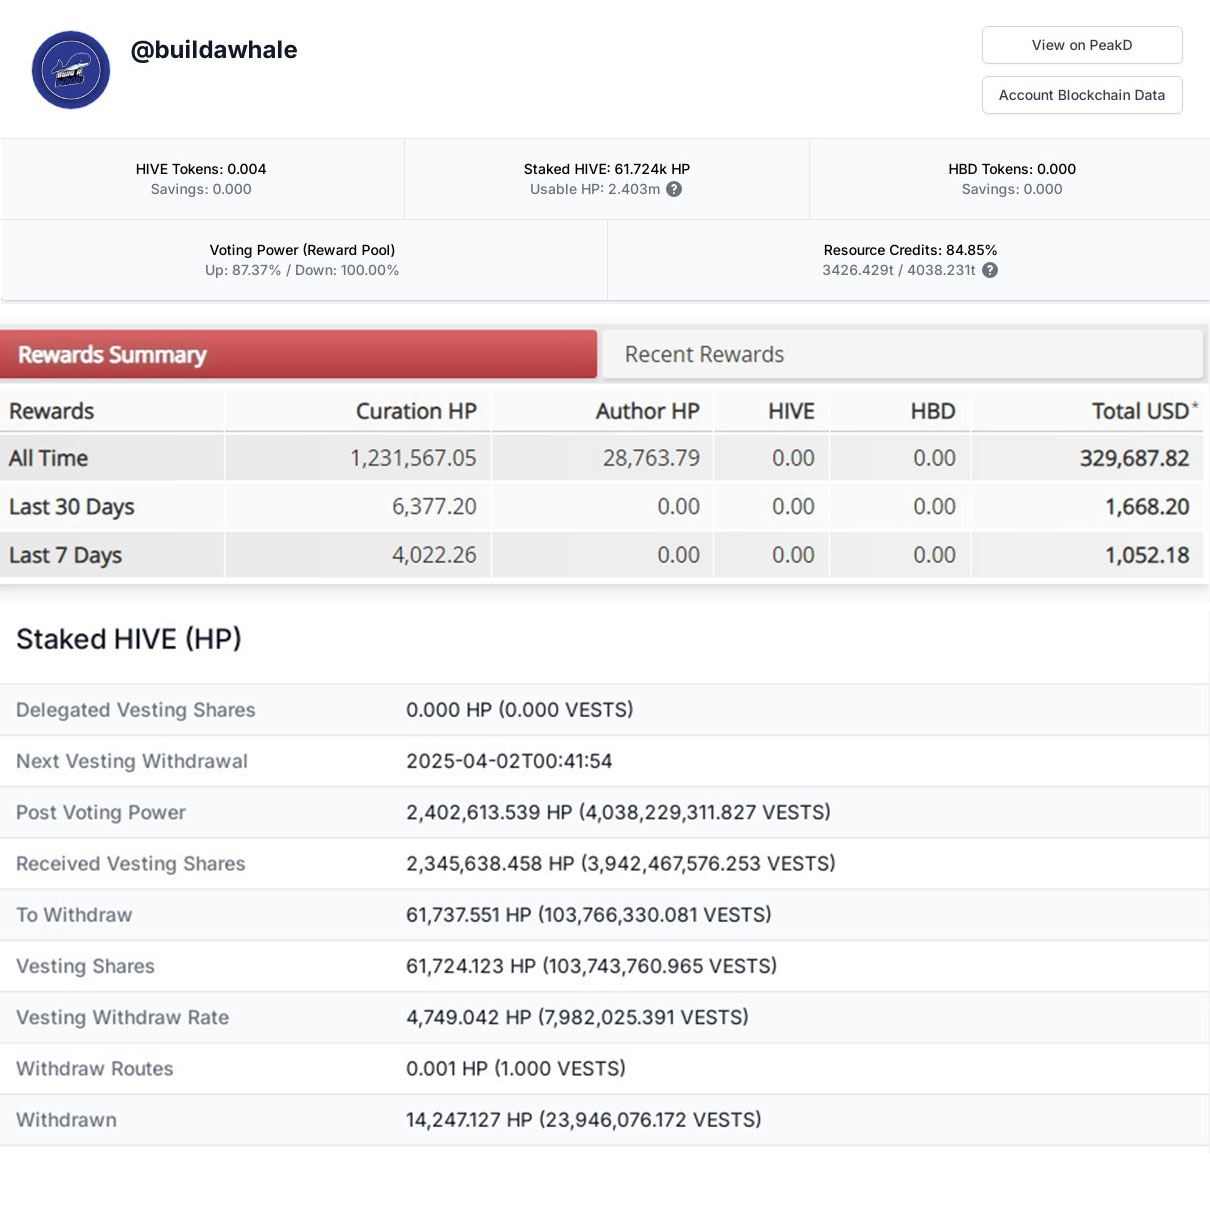Click the Staked HIVE (HP) heading
The image size is (1210, 1226).
pyautogui.click(x=129, y=639)
